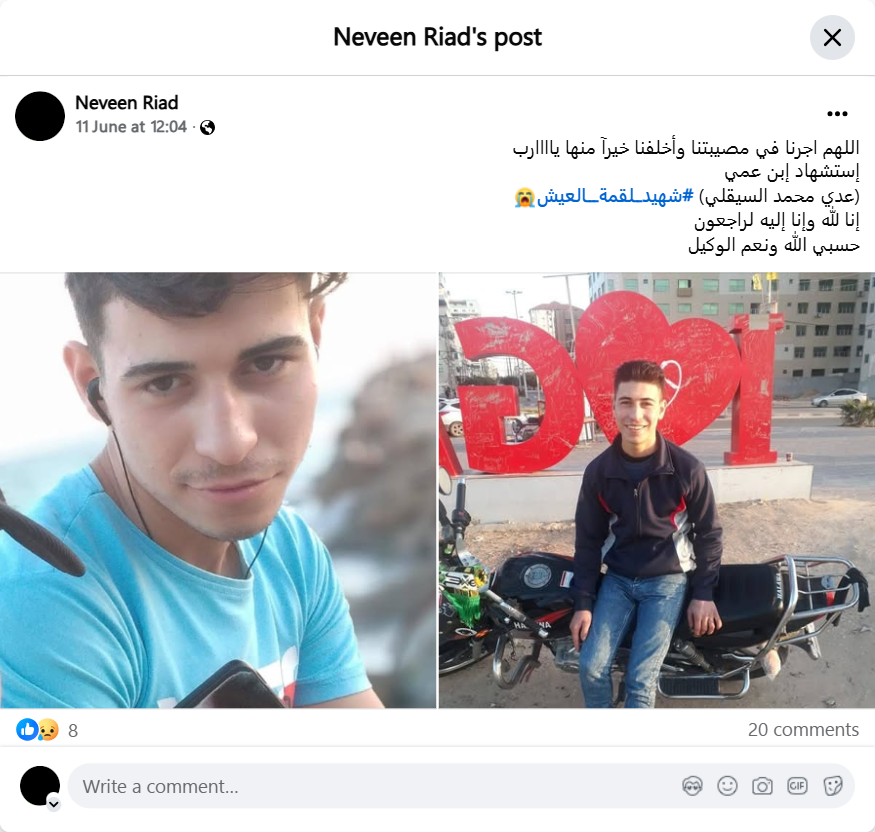View the 20 comments link

[803, 729]
